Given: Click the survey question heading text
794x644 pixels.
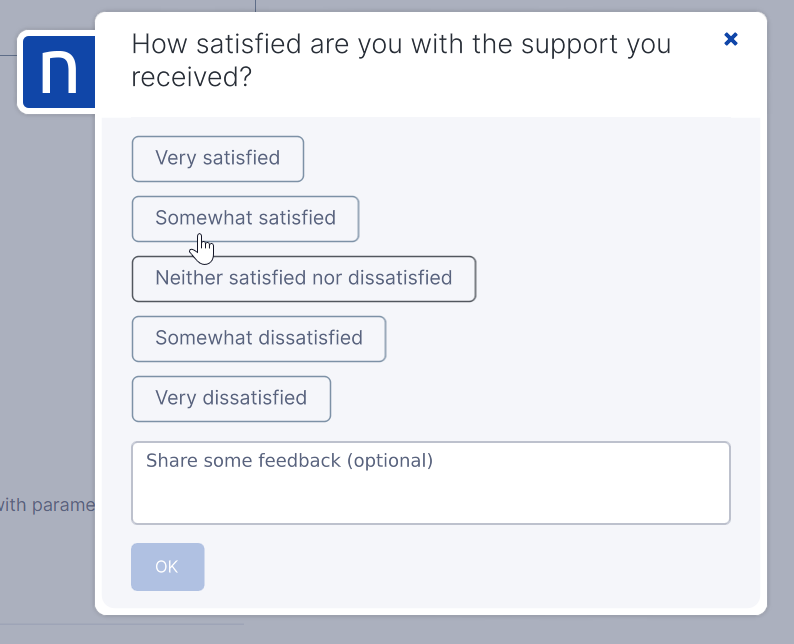Looking at the screenshot, I should [x=401, y=60].
